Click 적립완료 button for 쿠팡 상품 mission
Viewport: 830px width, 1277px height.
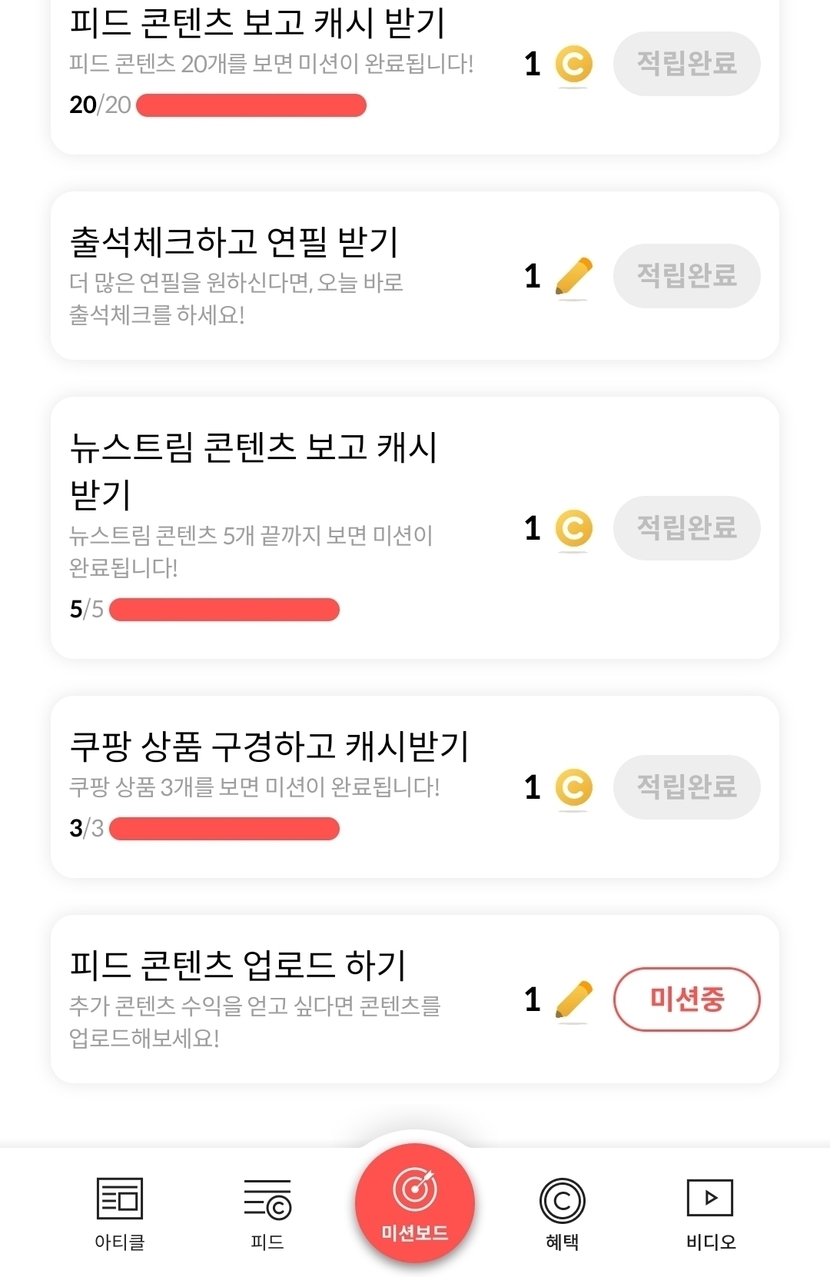687,787
